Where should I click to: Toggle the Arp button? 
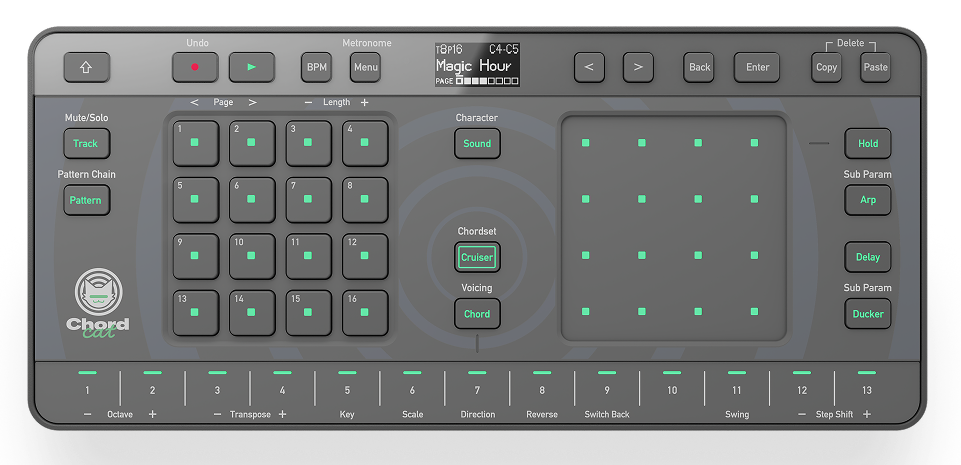[x=867, y=200]
